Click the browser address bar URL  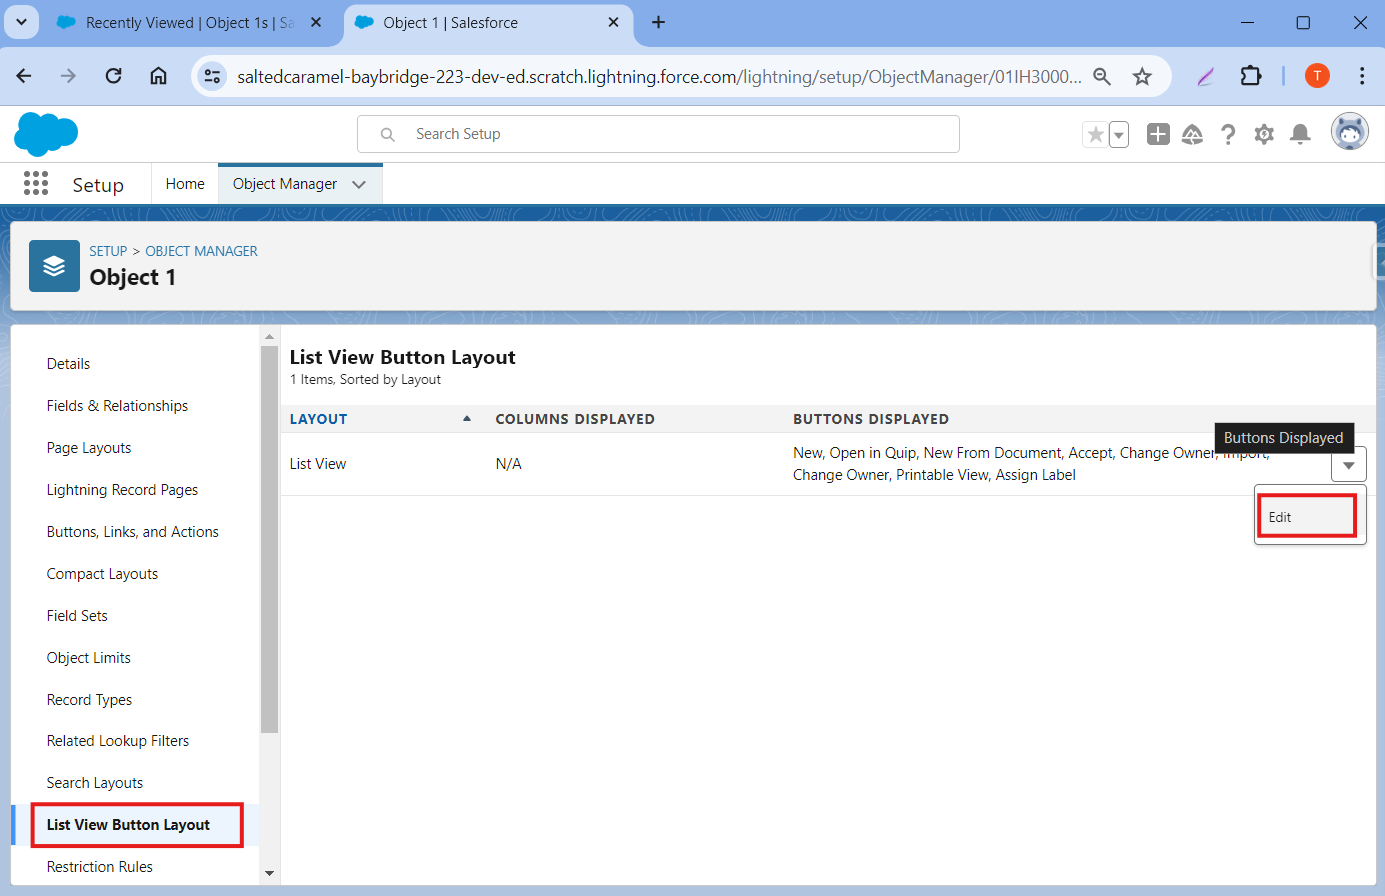click(659, 76)
